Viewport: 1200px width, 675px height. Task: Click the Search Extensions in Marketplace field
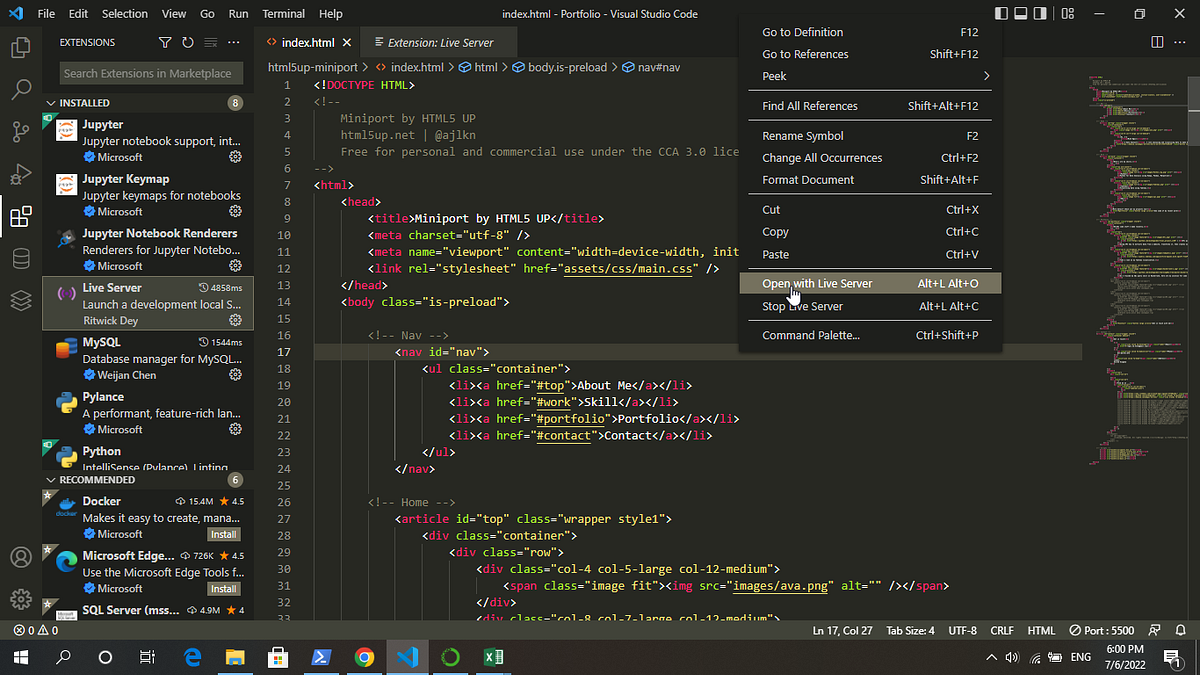tap(147, 73)
